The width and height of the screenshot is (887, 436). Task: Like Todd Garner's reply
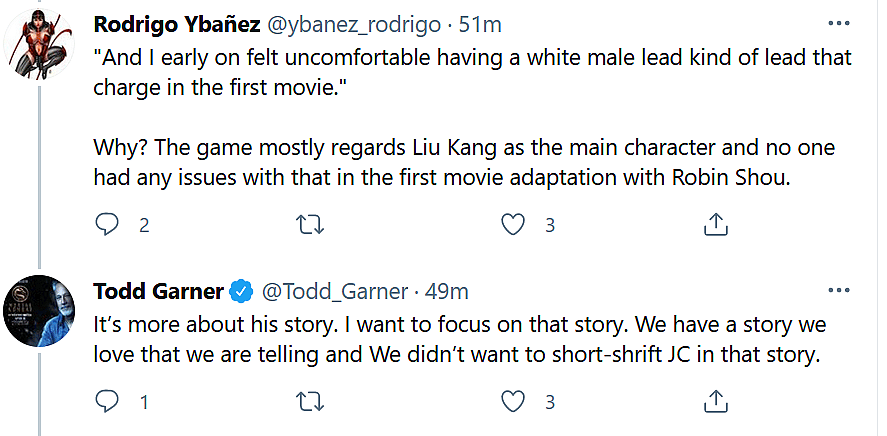(x=513, y=402)
